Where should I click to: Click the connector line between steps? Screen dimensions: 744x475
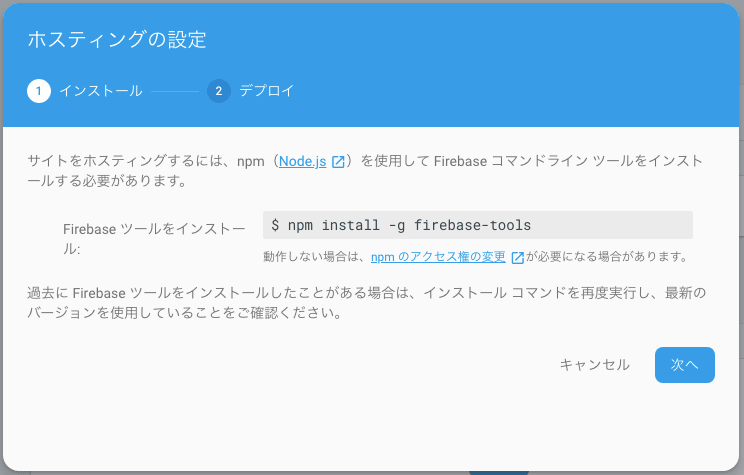click(175, 91)
